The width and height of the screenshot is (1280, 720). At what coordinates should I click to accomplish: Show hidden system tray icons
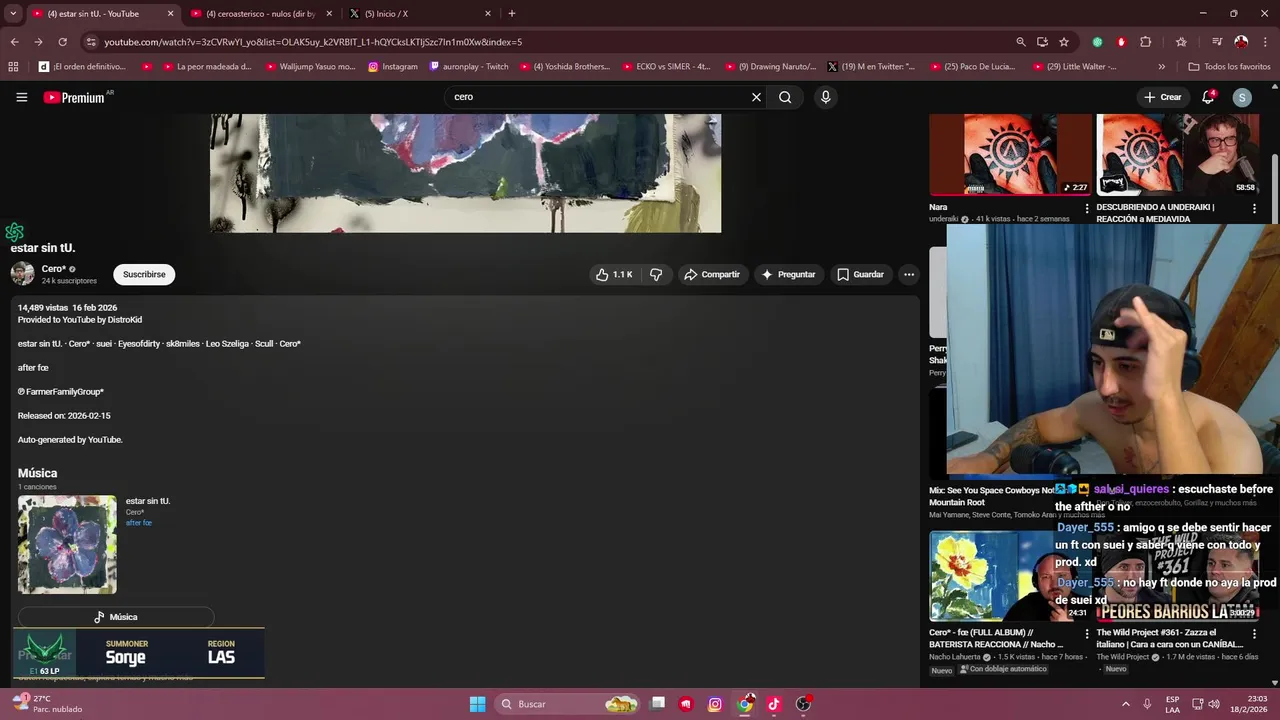tap(1125, 704)
